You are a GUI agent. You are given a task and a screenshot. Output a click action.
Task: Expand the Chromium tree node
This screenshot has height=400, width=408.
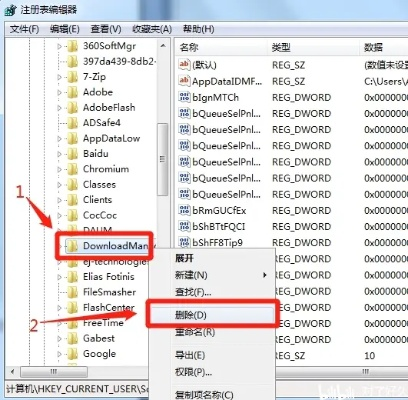pos(60,169)
